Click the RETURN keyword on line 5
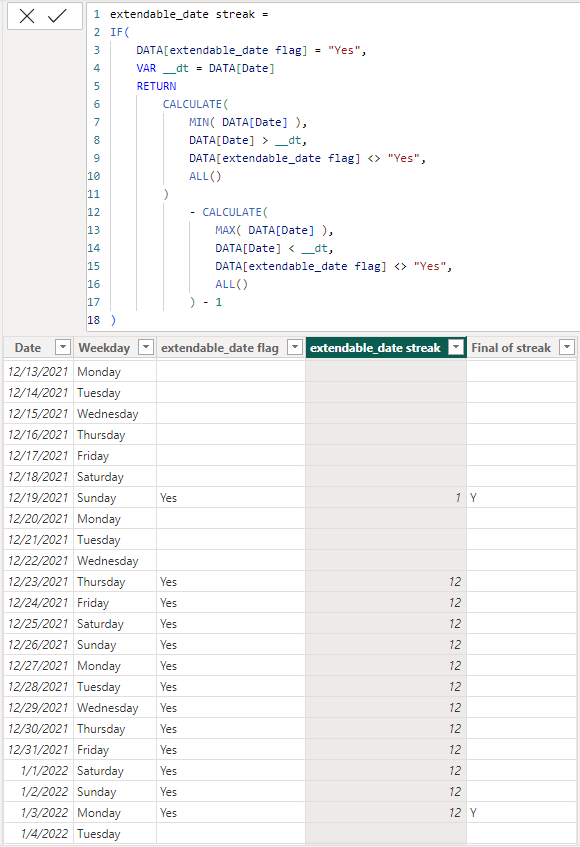This screenshot has width=580, height=847. (x=156, y=86)
